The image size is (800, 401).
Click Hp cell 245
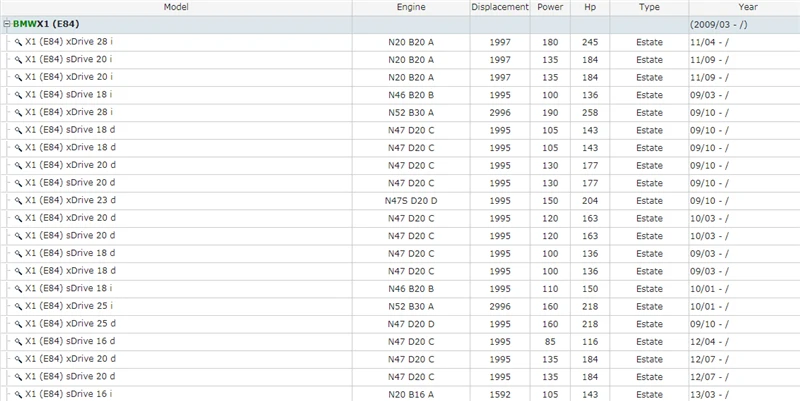pos(590,43)
